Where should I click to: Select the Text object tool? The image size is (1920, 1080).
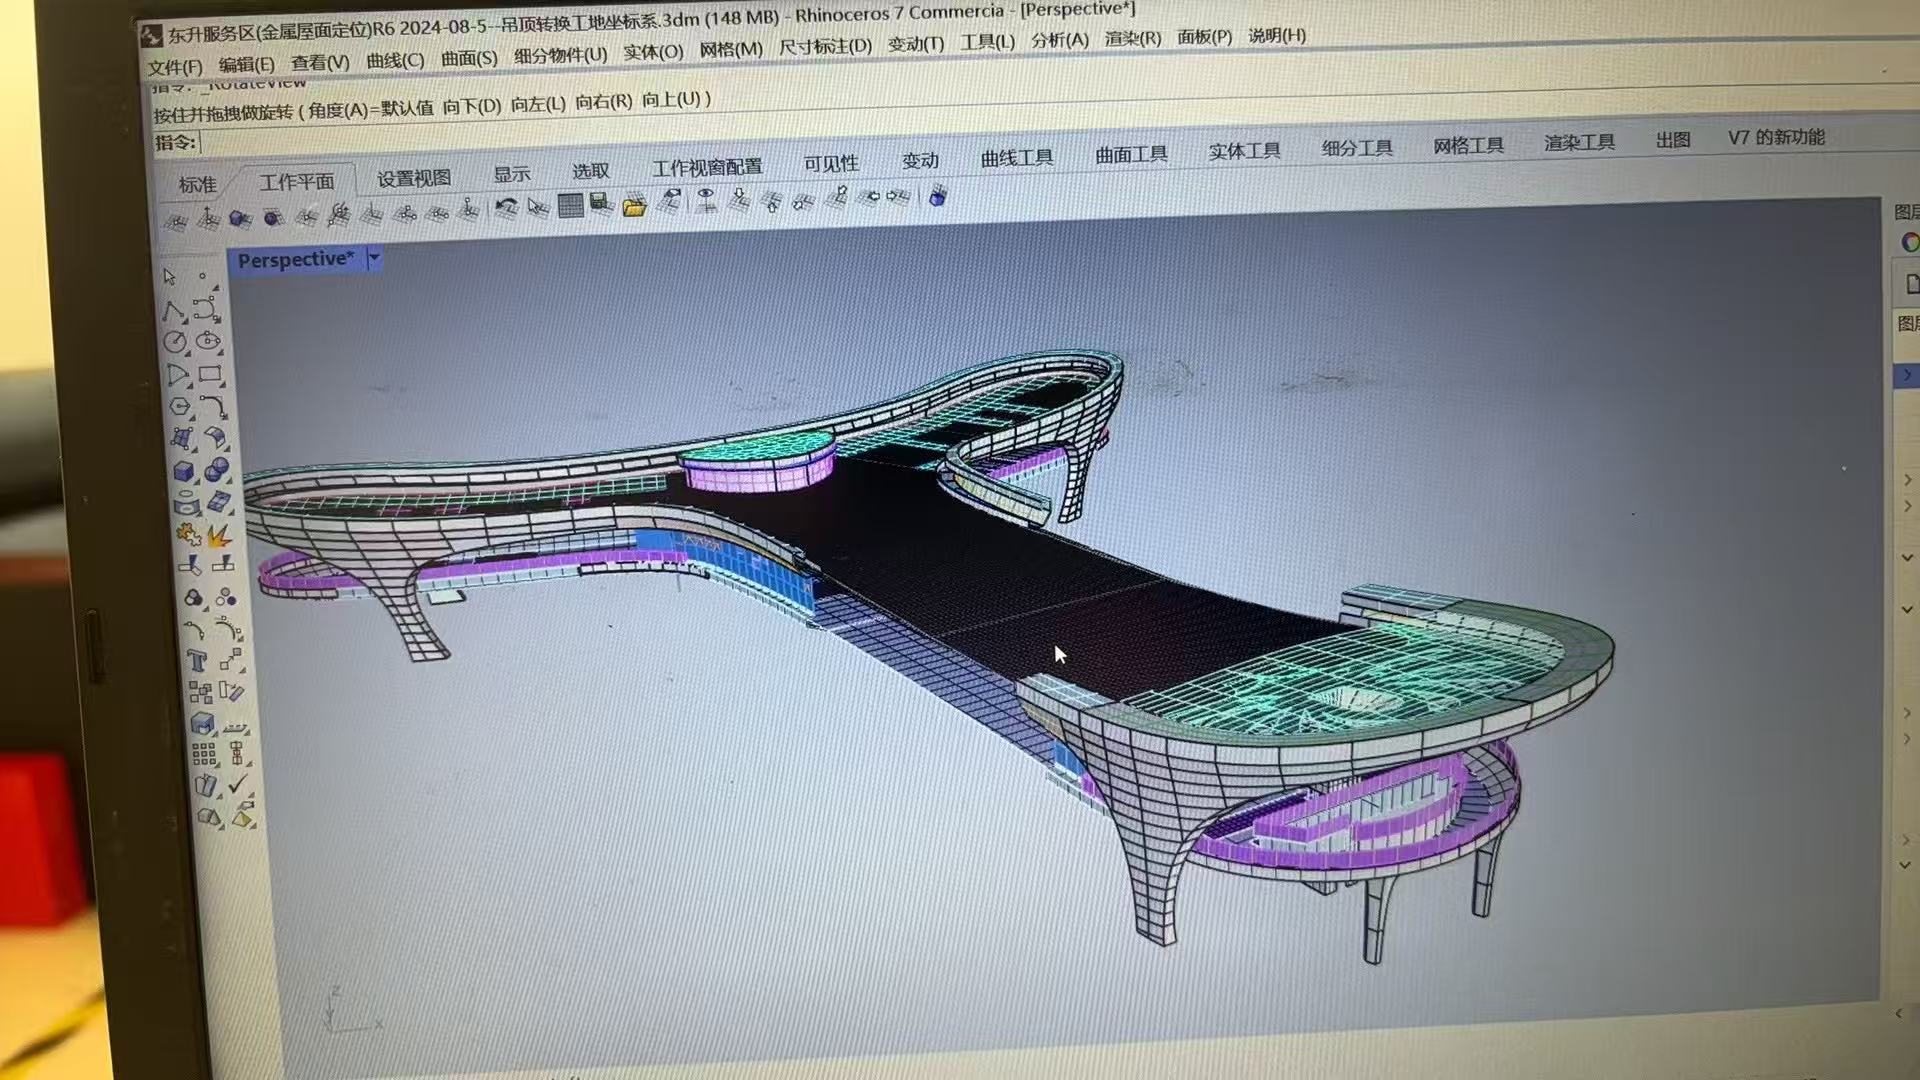(197, 661)
